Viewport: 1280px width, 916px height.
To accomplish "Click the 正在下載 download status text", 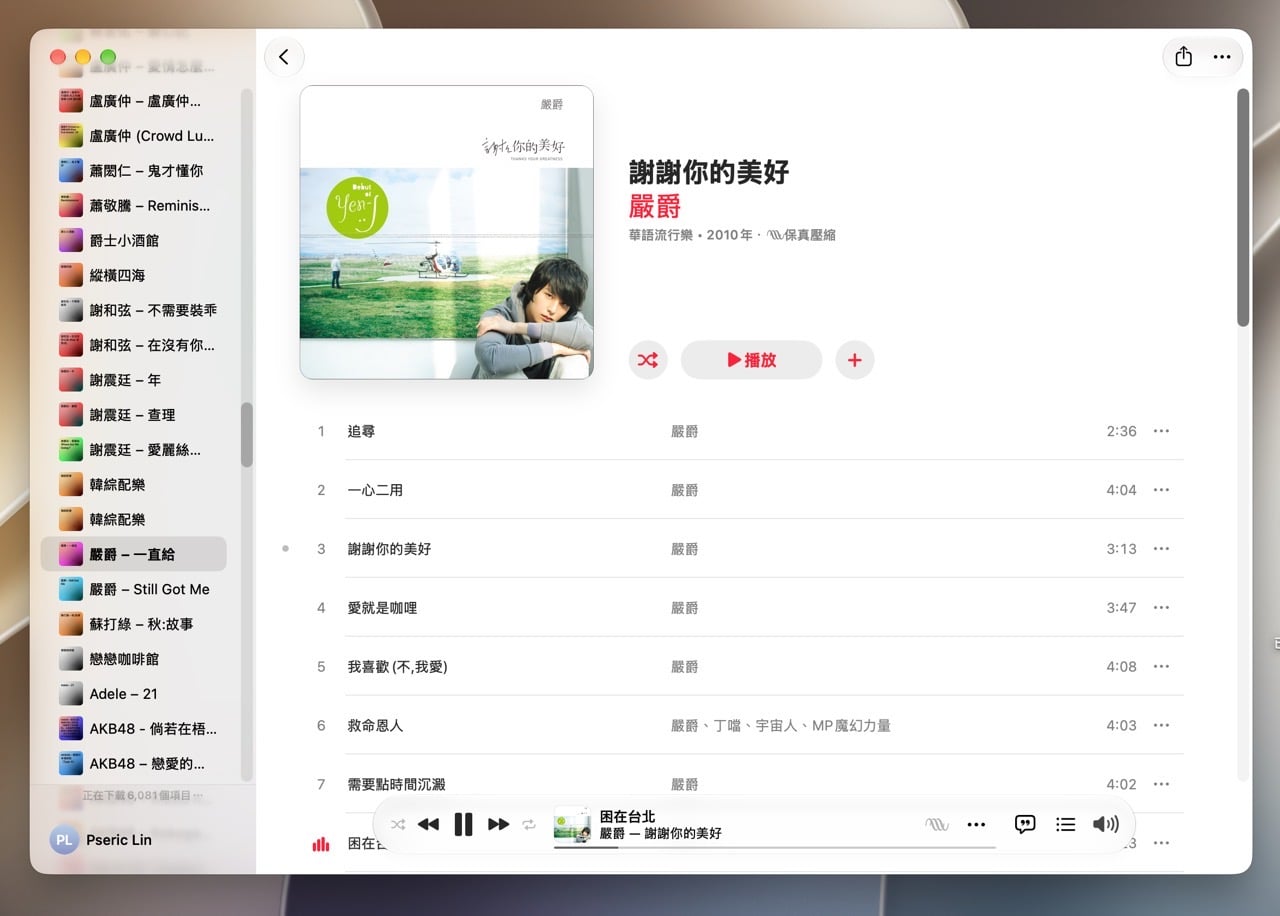I will click(143, 796).
